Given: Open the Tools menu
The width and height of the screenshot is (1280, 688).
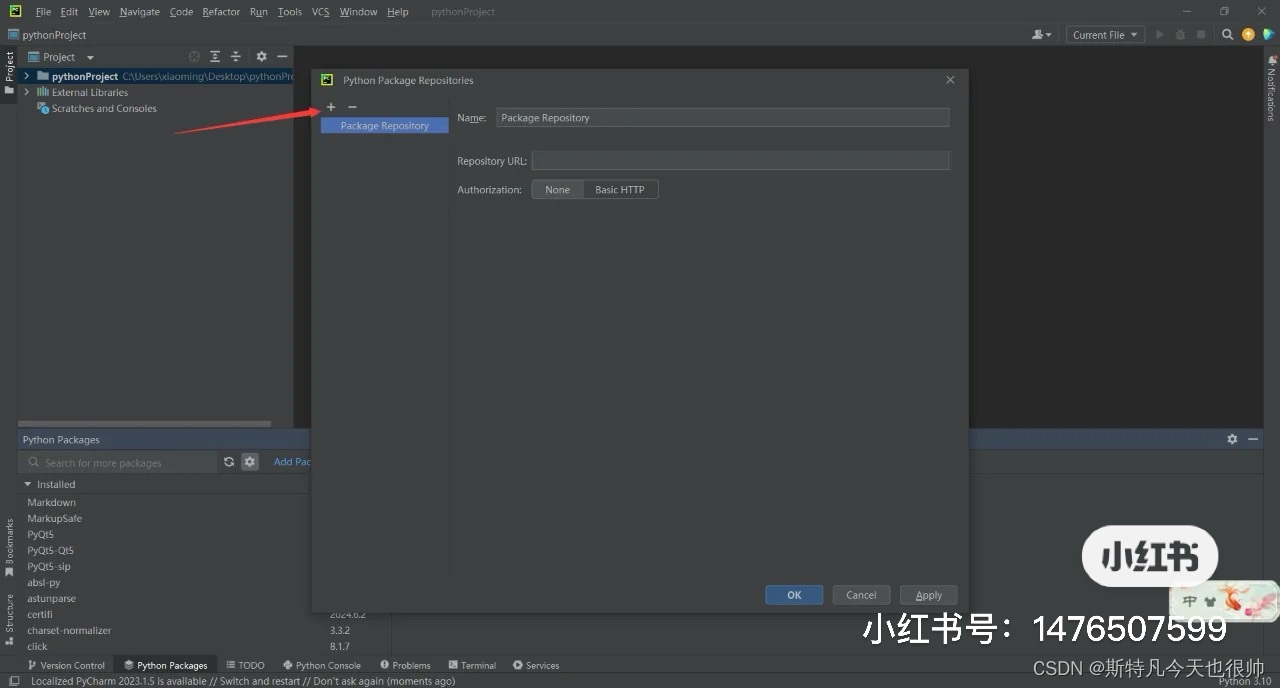Looking at the screenshot, I should [290, 12].
